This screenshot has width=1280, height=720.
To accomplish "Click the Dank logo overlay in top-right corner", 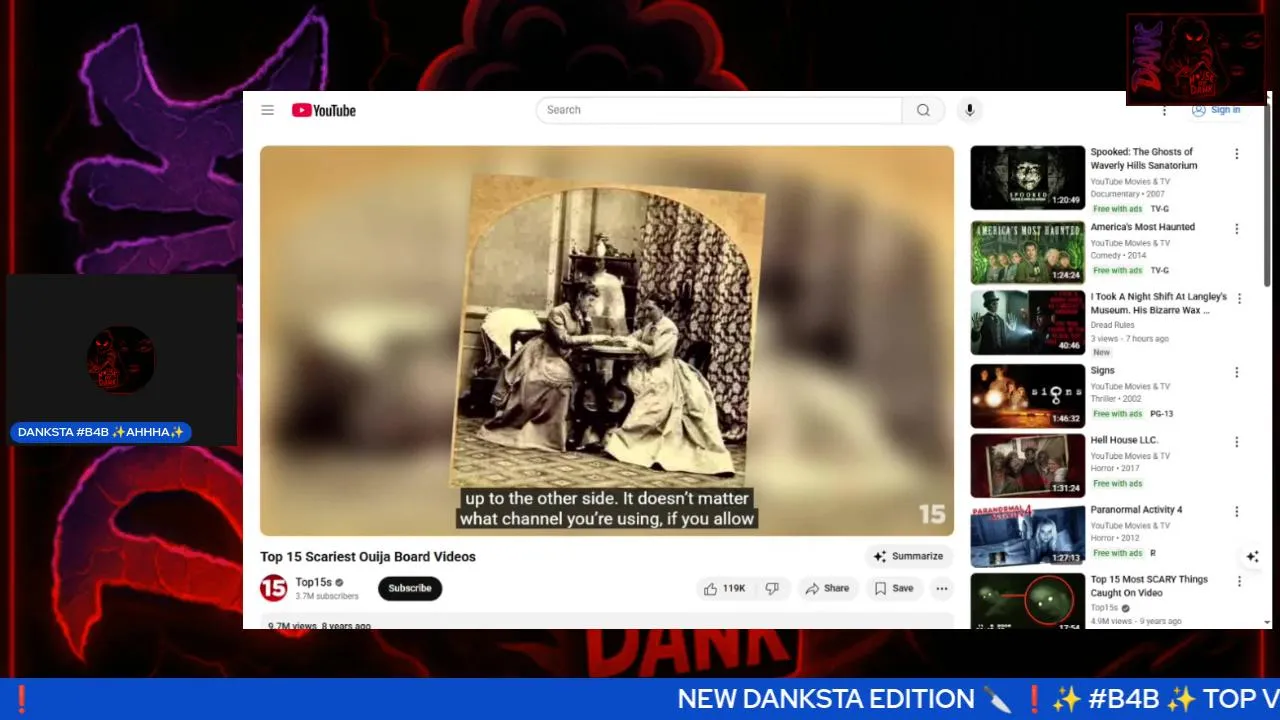I will 1196,59.
